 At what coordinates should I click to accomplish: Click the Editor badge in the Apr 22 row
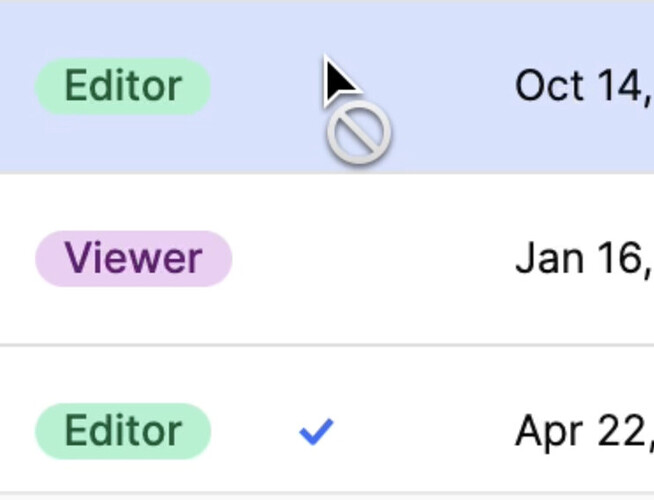pos(123,432)
